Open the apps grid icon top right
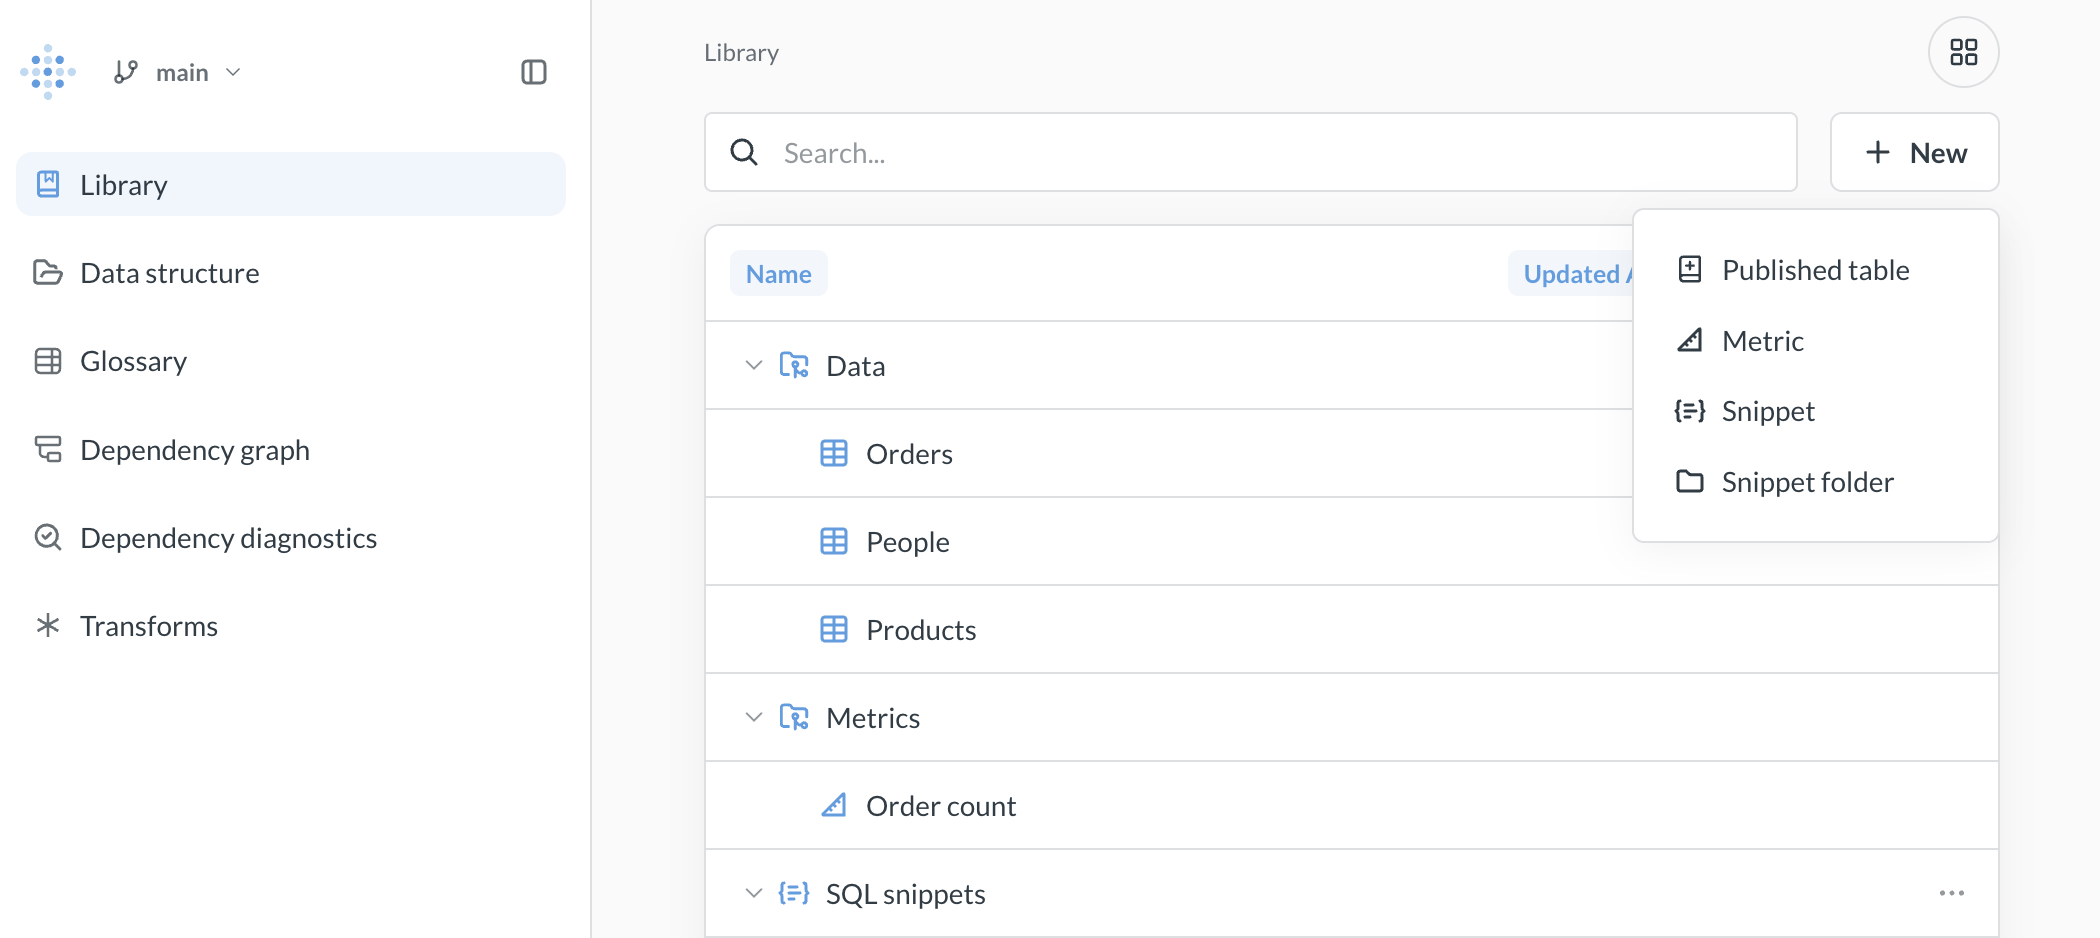This screenshot has width=2100, height=938. pyautogui.click(x=1963, y=52)
